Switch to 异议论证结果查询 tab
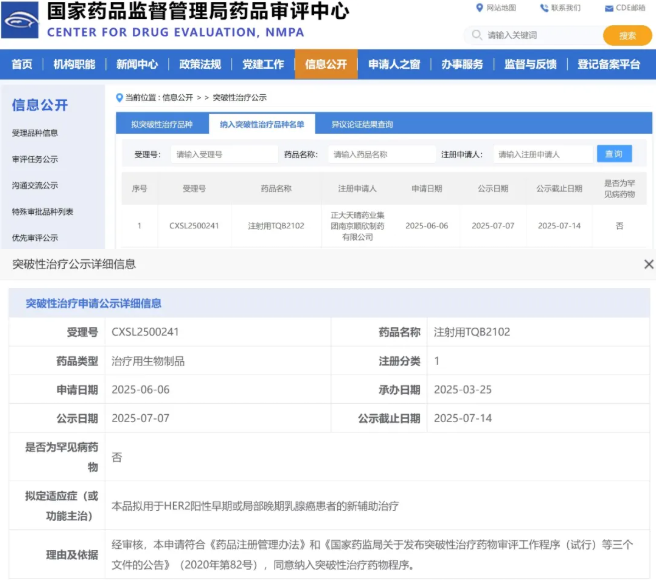Image resolution: width=656 pixels, height=580 pixels. coord(362,125)
